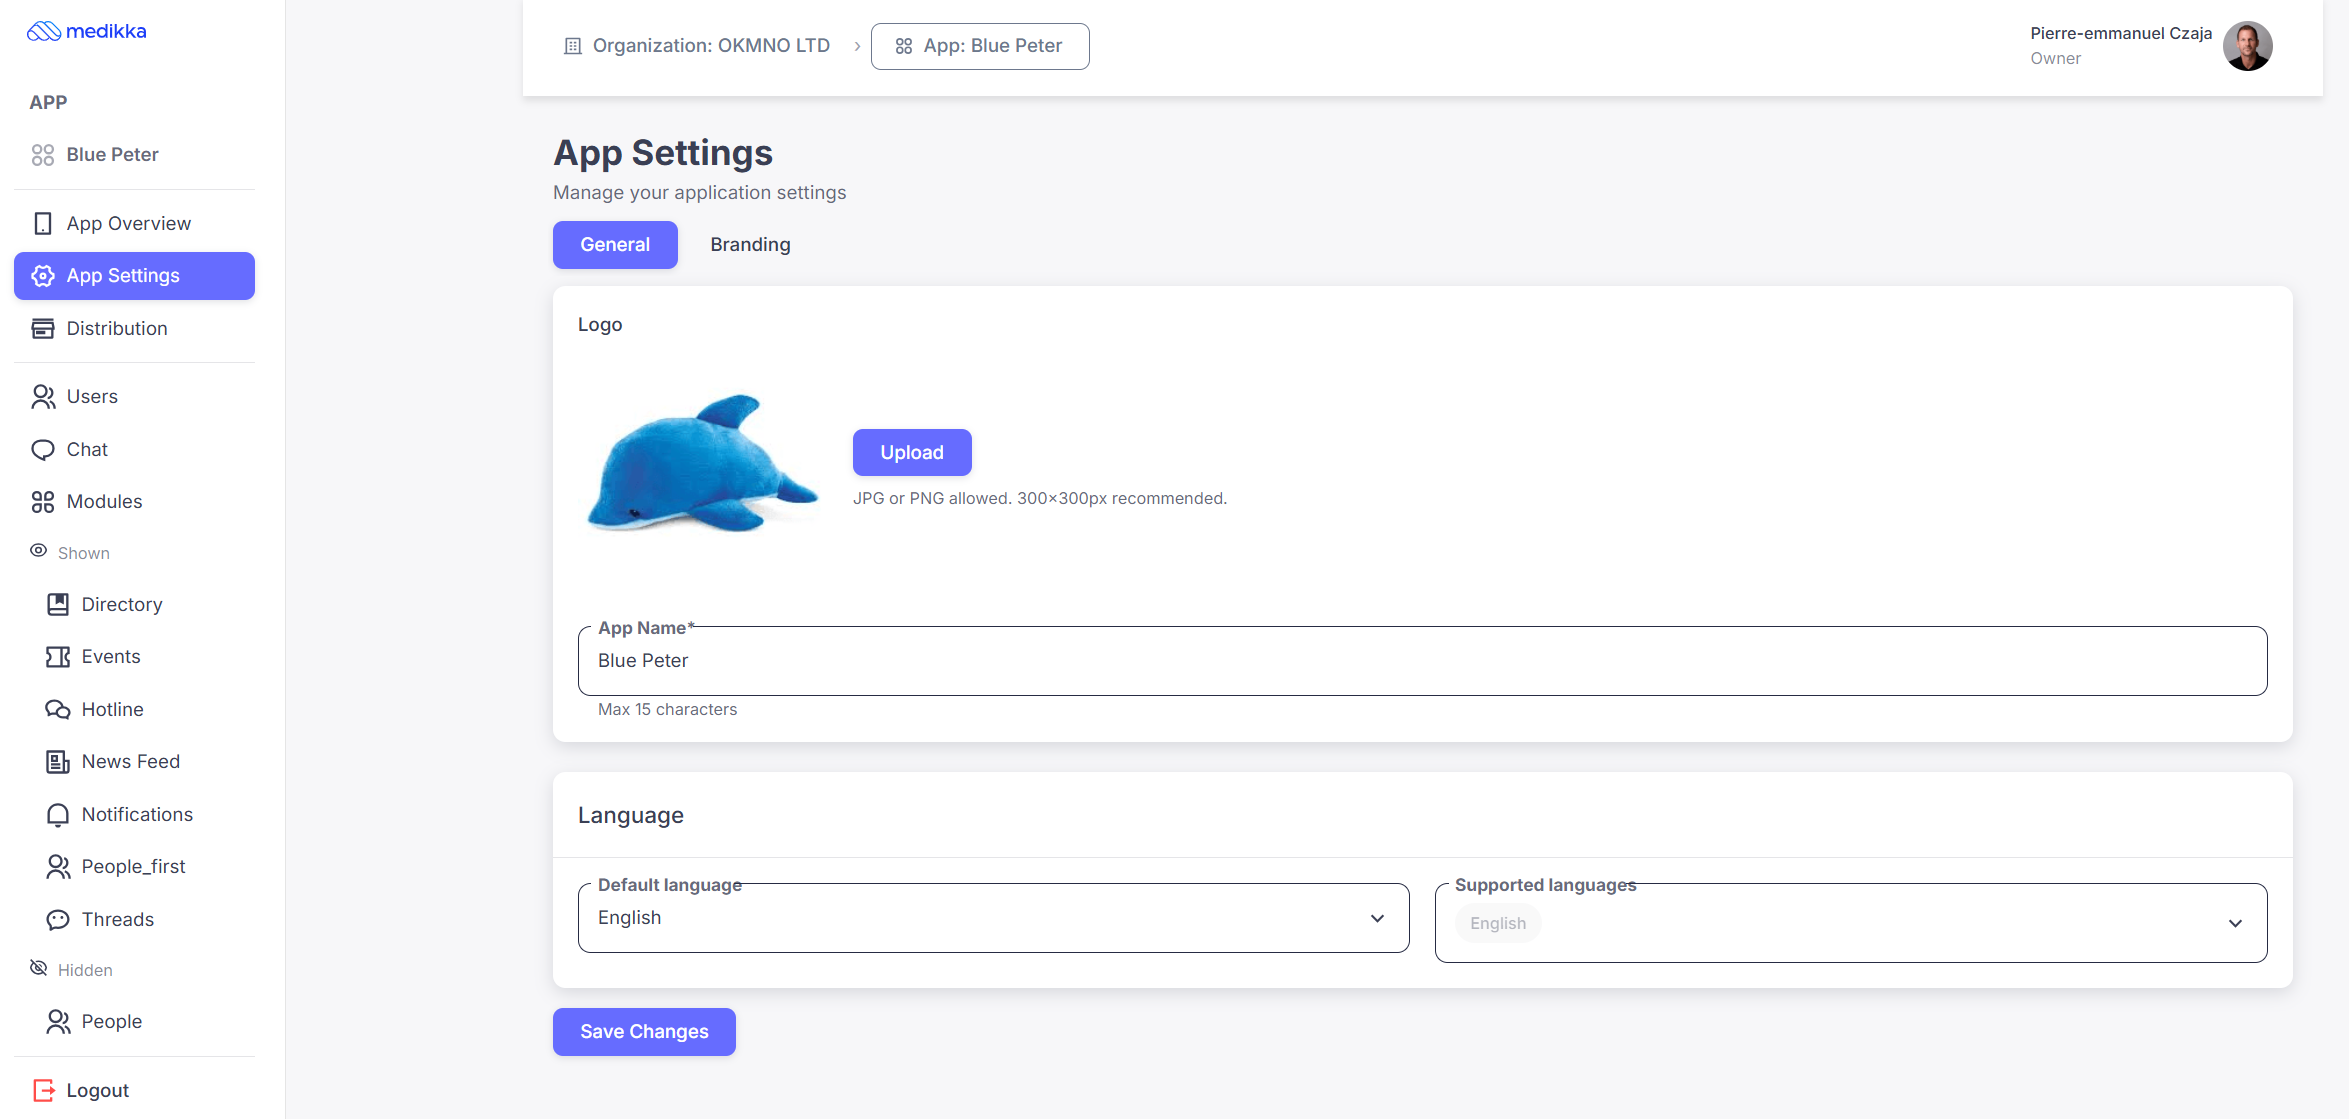Toggle the Hidden modules crossed-eye icon
Viewport: 2349px width, 1119px height.
(39, 968)
